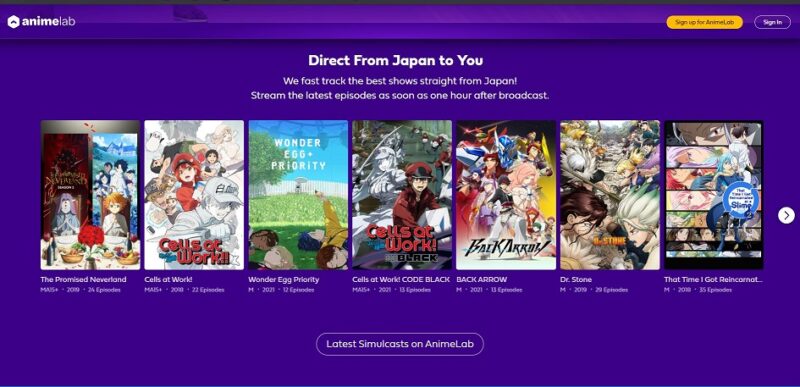The width and height of the screenshot is (800, 387).
Task: Click the Dr. Stone title link
Action: point(577,279)
